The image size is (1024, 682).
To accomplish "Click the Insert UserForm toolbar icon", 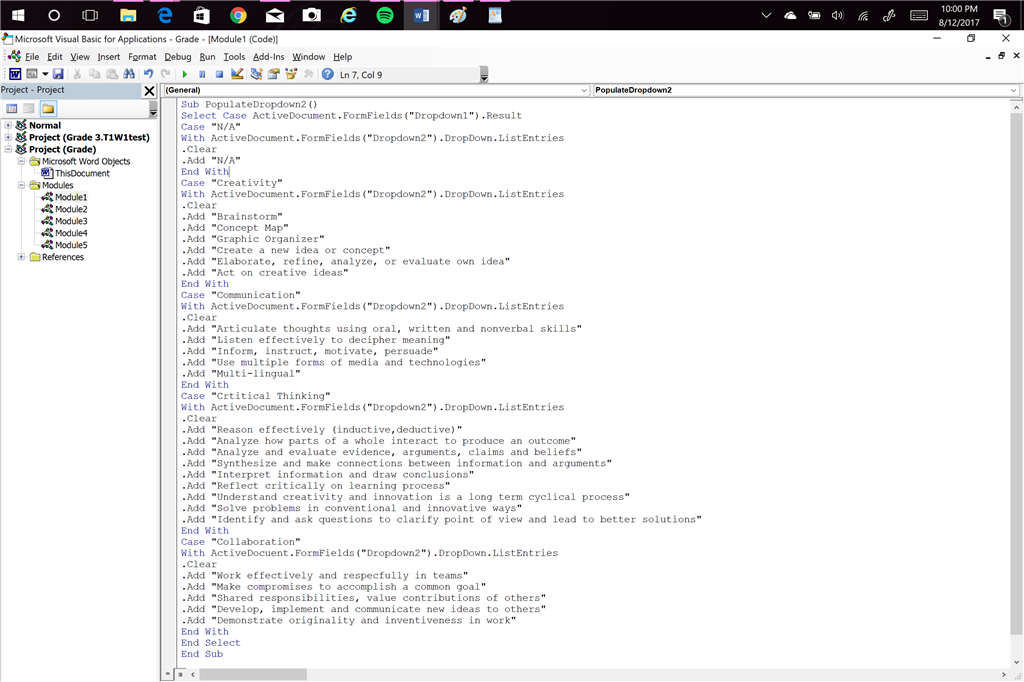I will pos(31,74).
